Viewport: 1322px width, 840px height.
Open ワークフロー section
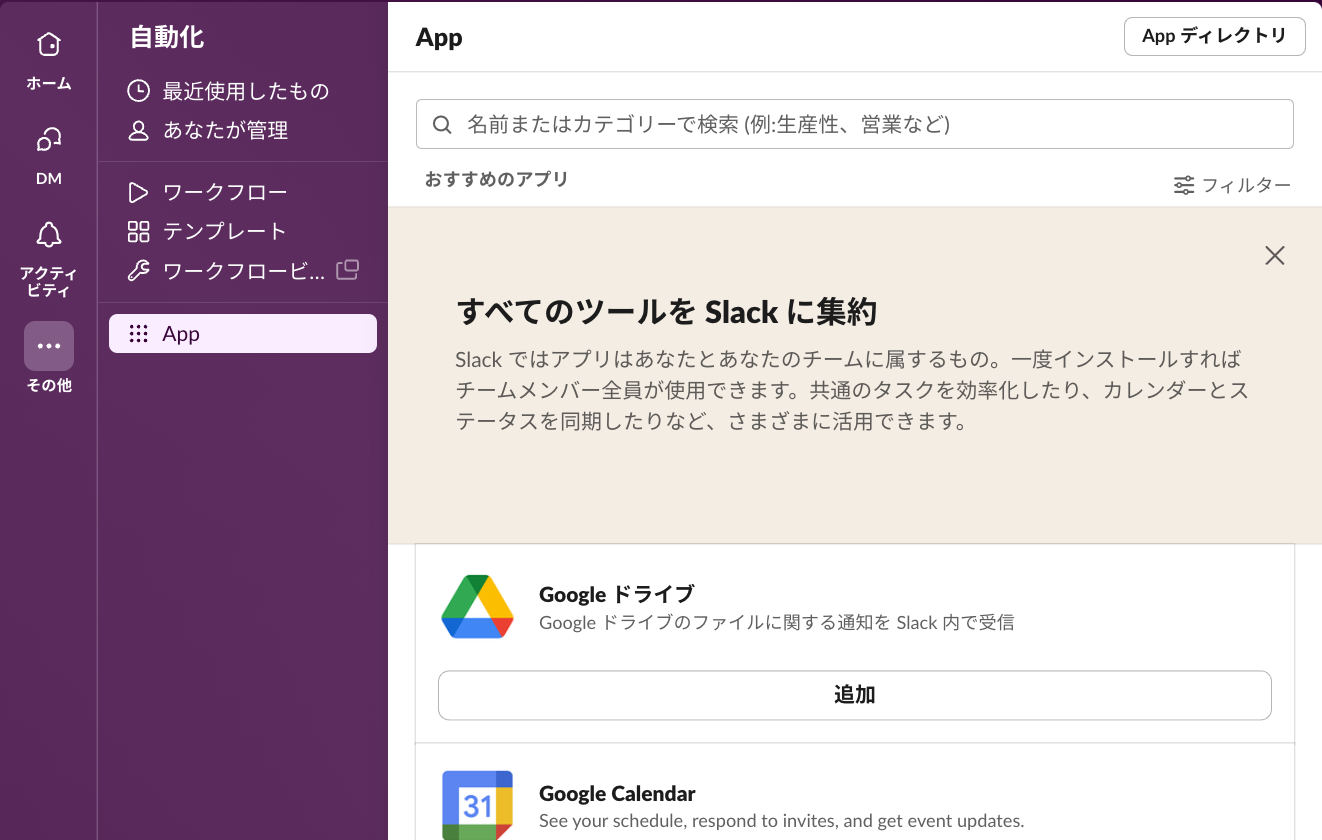(242, 192)
